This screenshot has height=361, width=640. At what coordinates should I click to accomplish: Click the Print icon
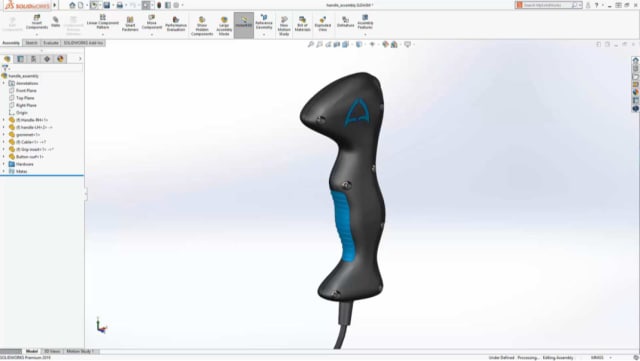tap(120, 5)
